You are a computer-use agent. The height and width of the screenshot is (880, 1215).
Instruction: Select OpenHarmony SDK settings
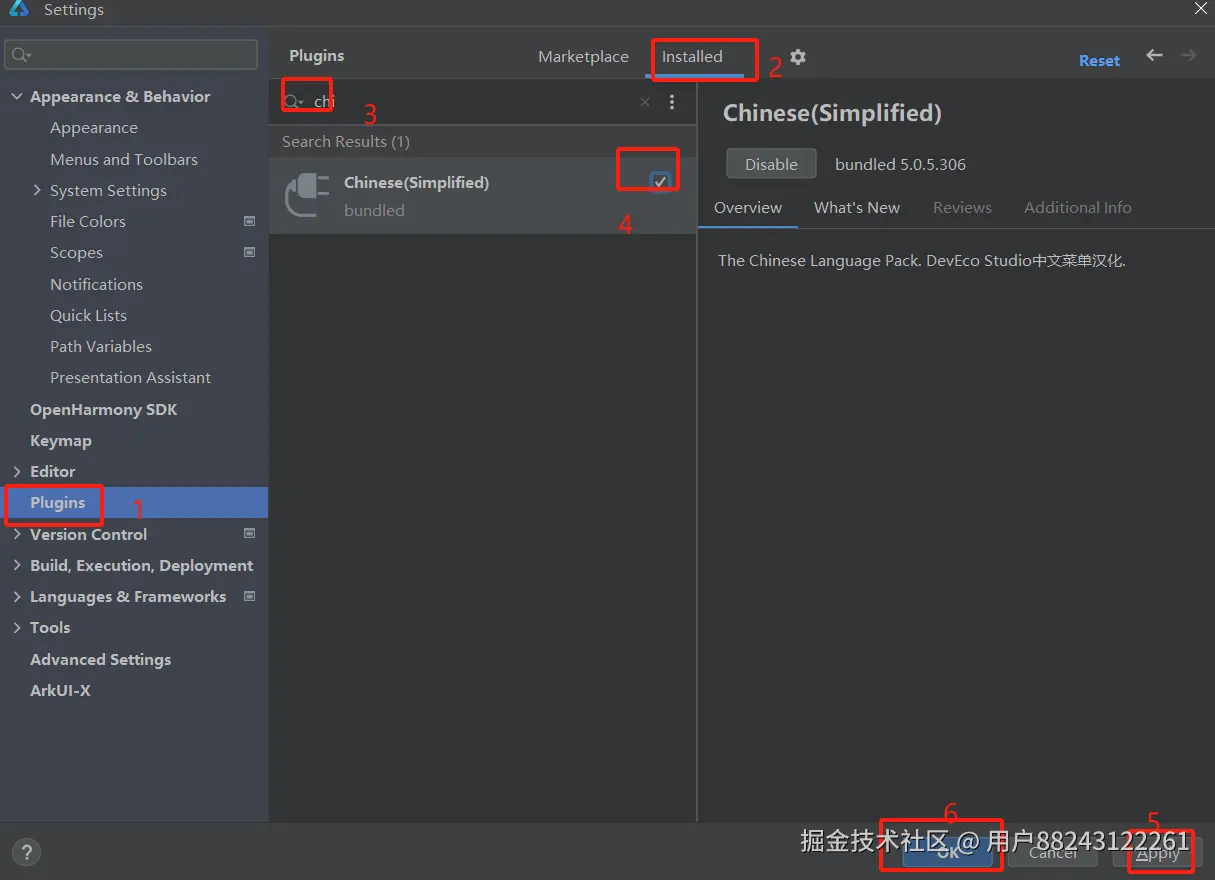(103, 409)
